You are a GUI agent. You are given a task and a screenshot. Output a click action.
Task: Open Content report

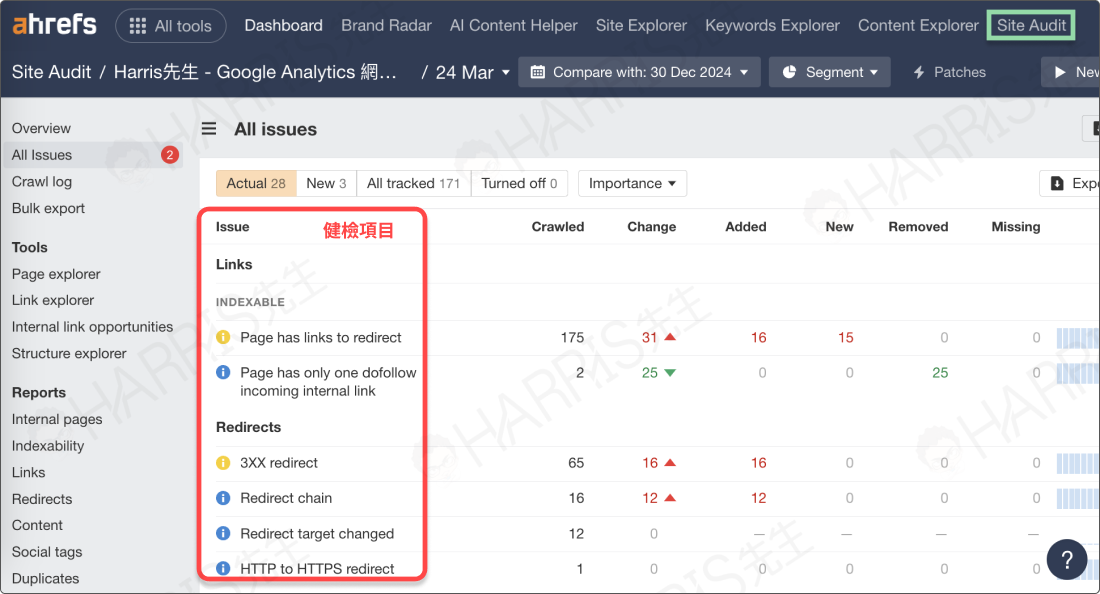pyautogui.click(x=37, y=525)
